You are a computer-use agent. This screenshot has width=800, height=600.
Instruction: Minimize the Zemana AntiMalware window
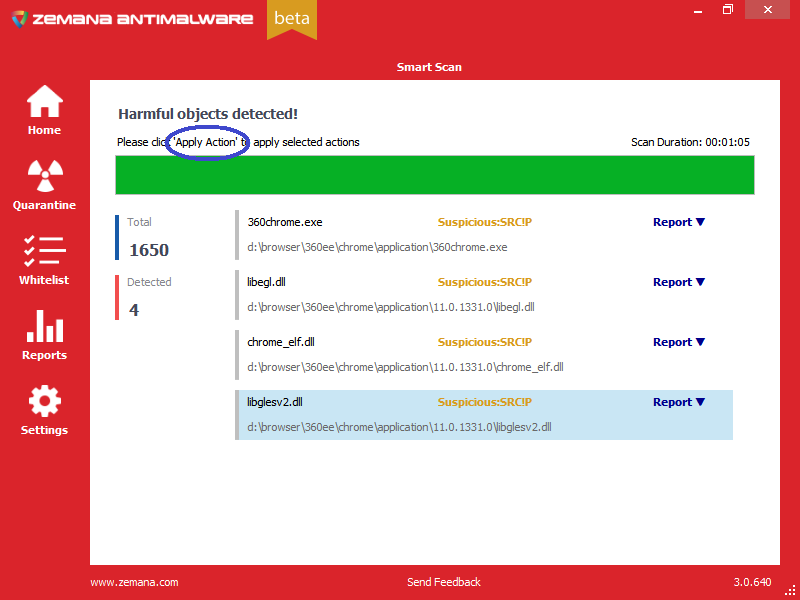point(698,10)
